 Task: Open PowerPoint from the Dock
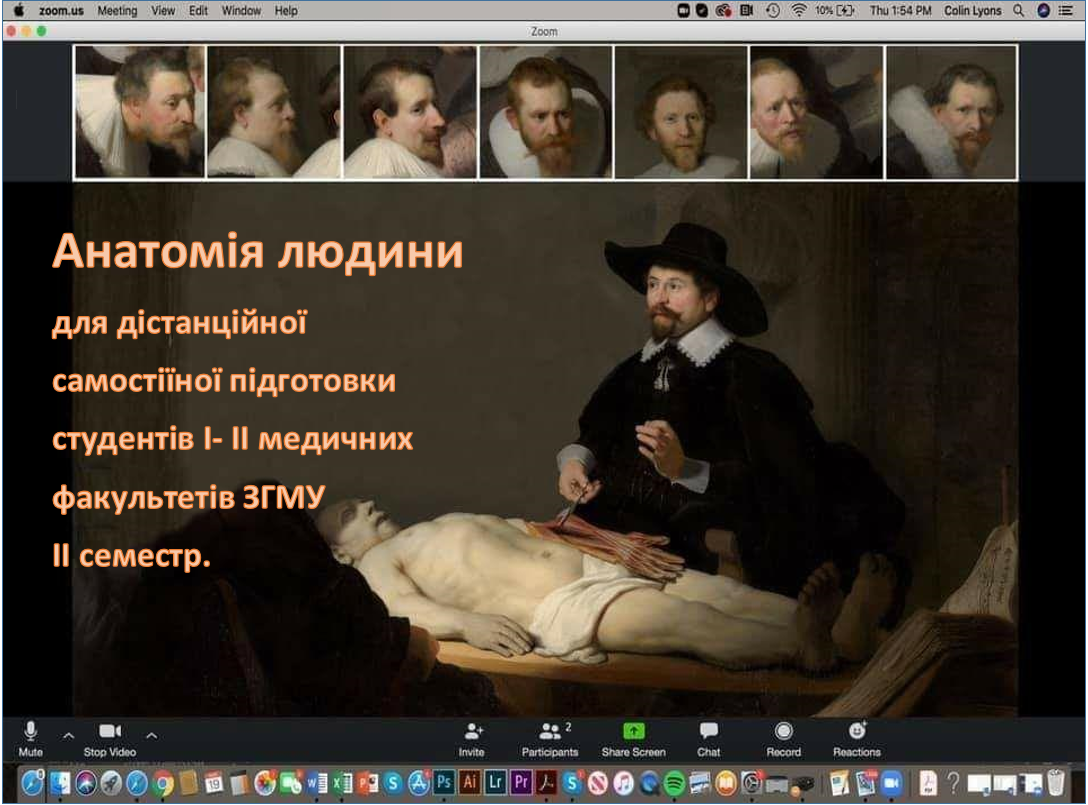[x=368, y=783]
